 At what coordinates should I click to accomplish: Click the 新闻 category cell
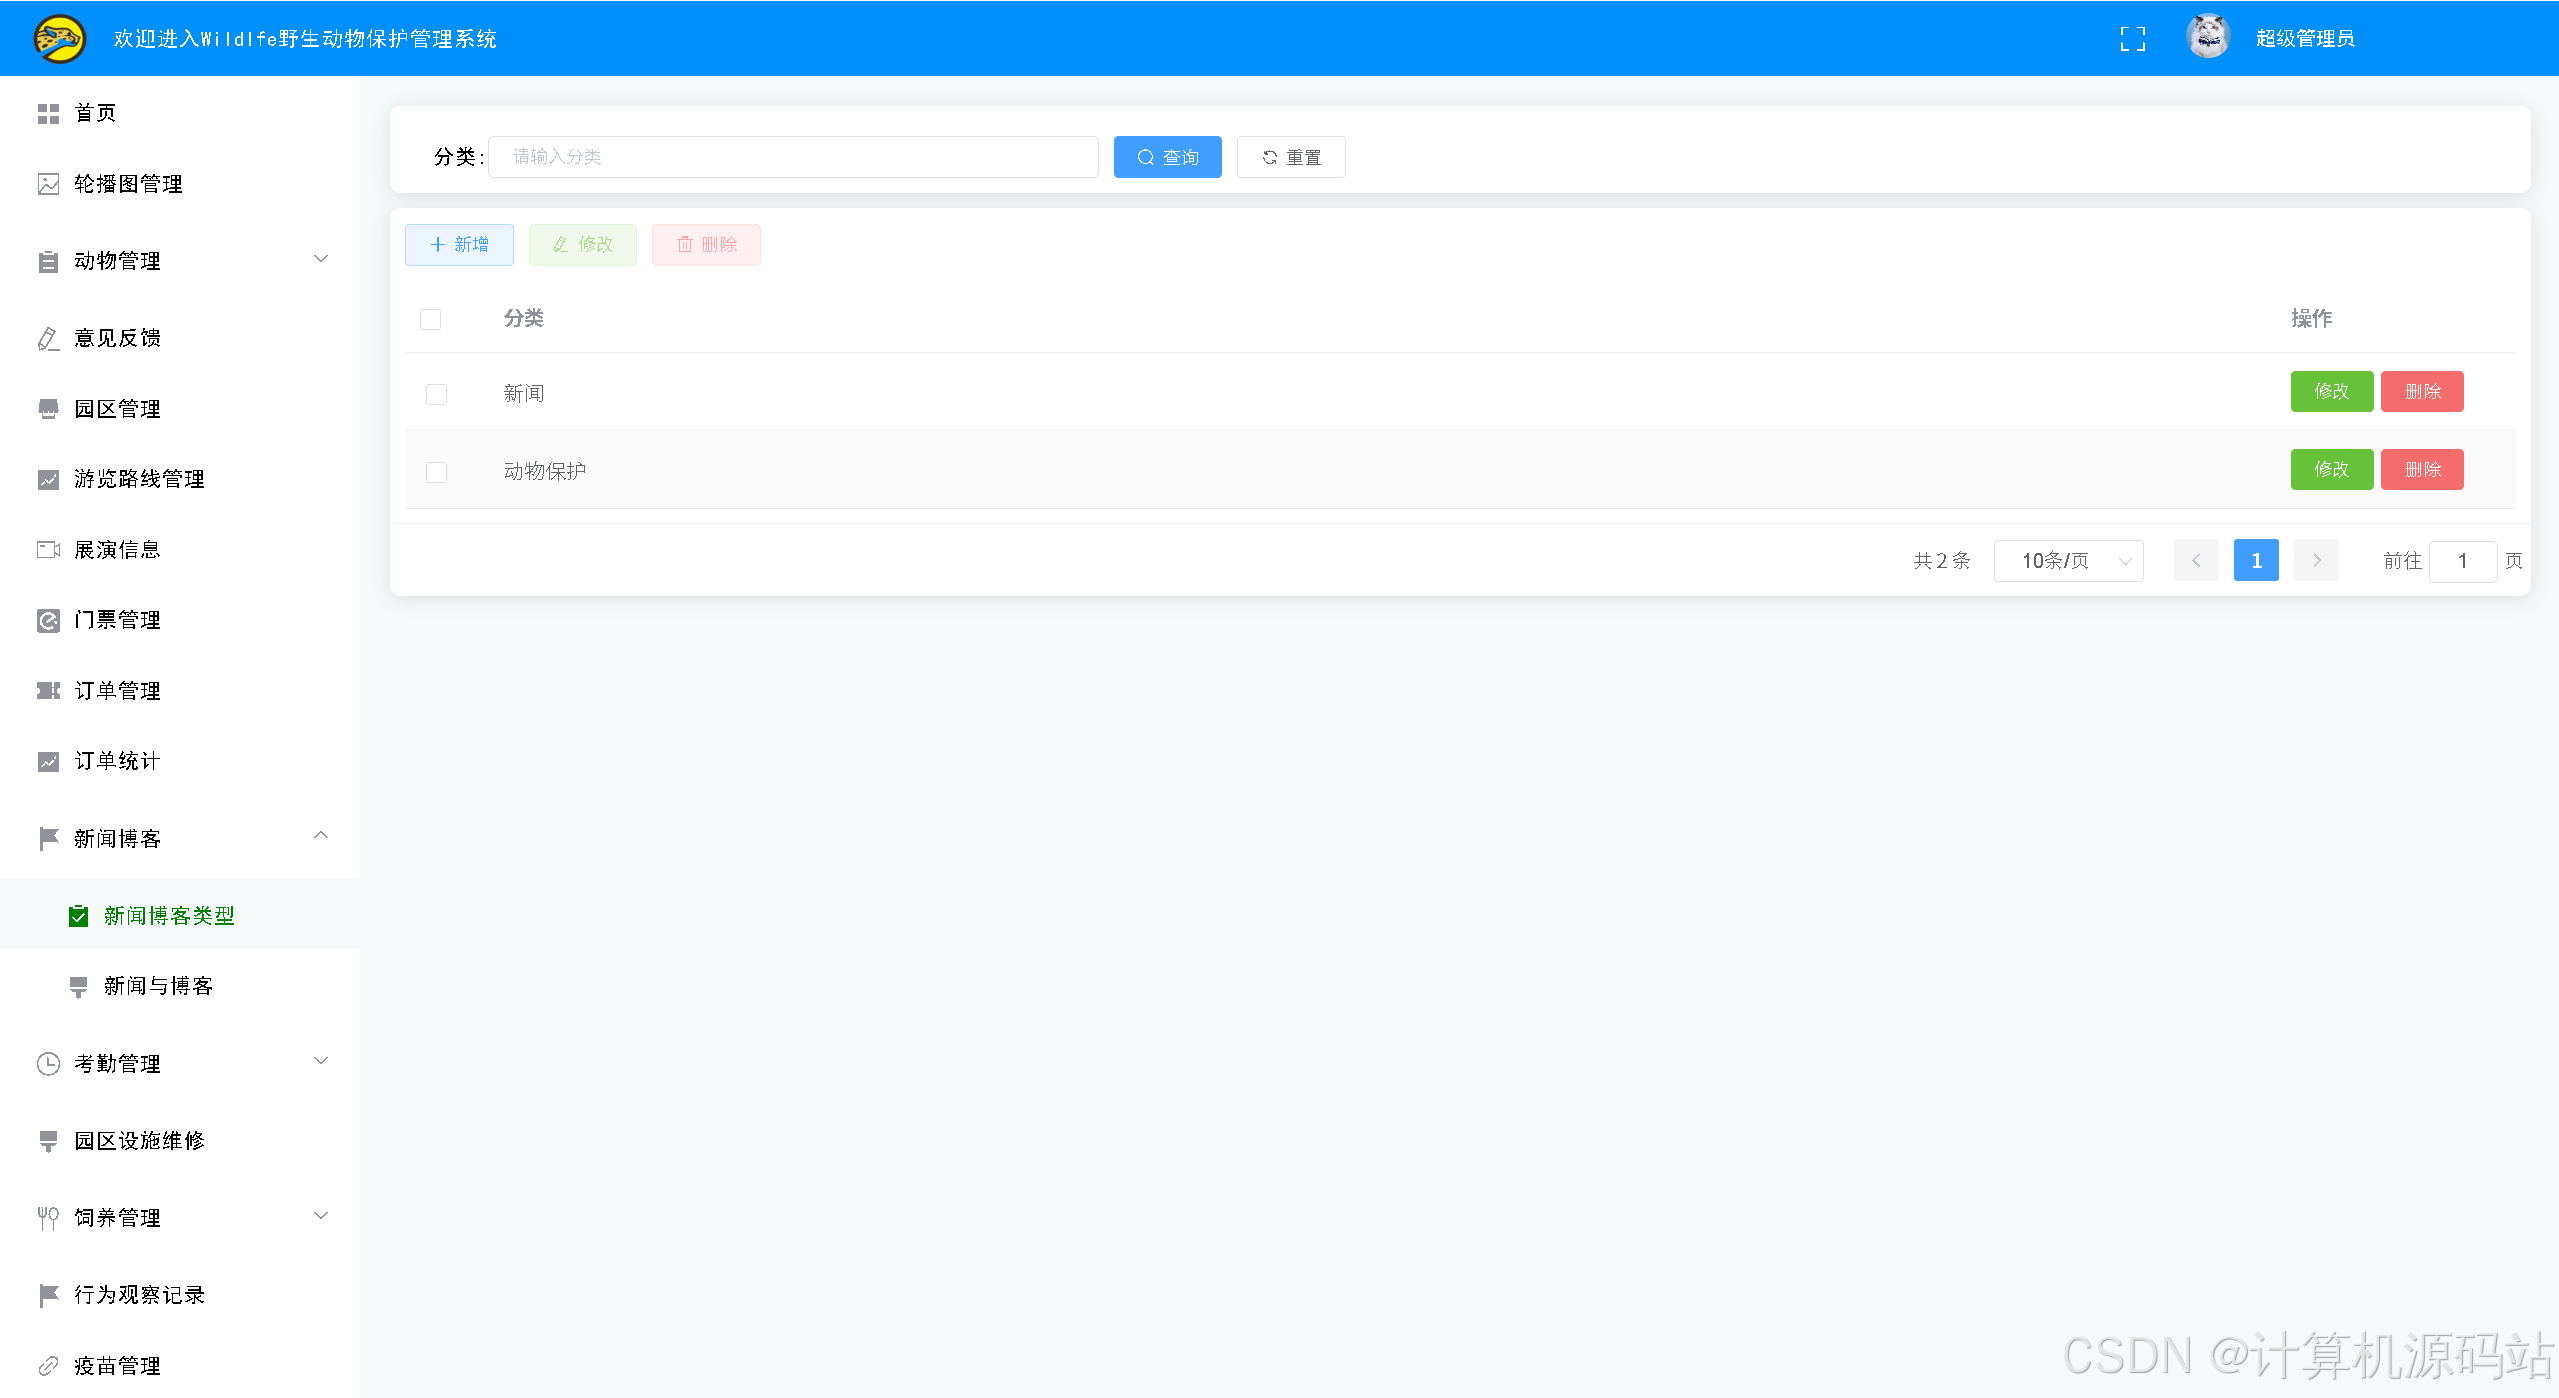click(x=524, y=394)
